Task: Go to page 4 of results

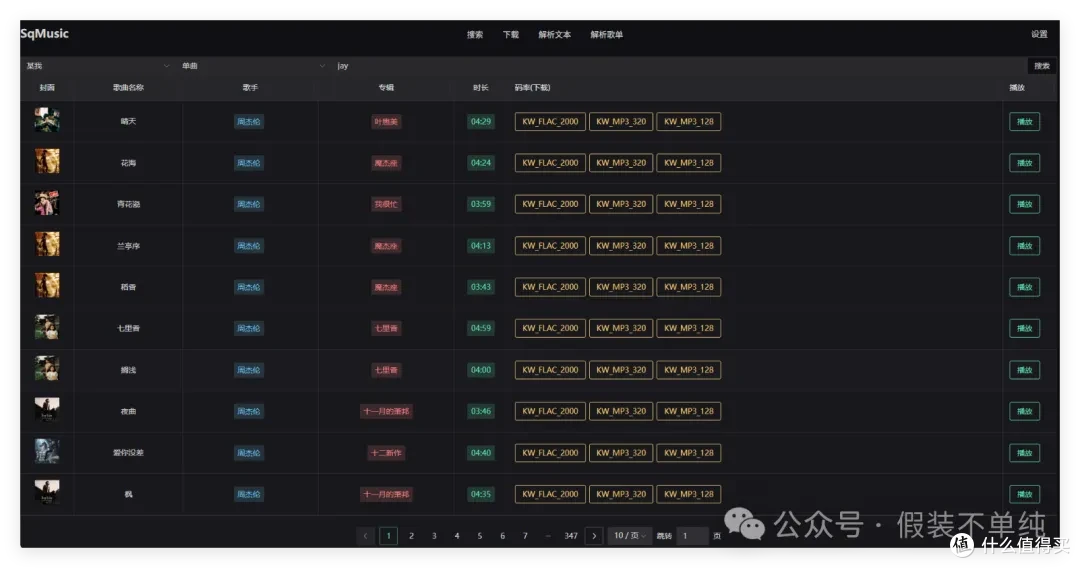Action: [457, 536]
